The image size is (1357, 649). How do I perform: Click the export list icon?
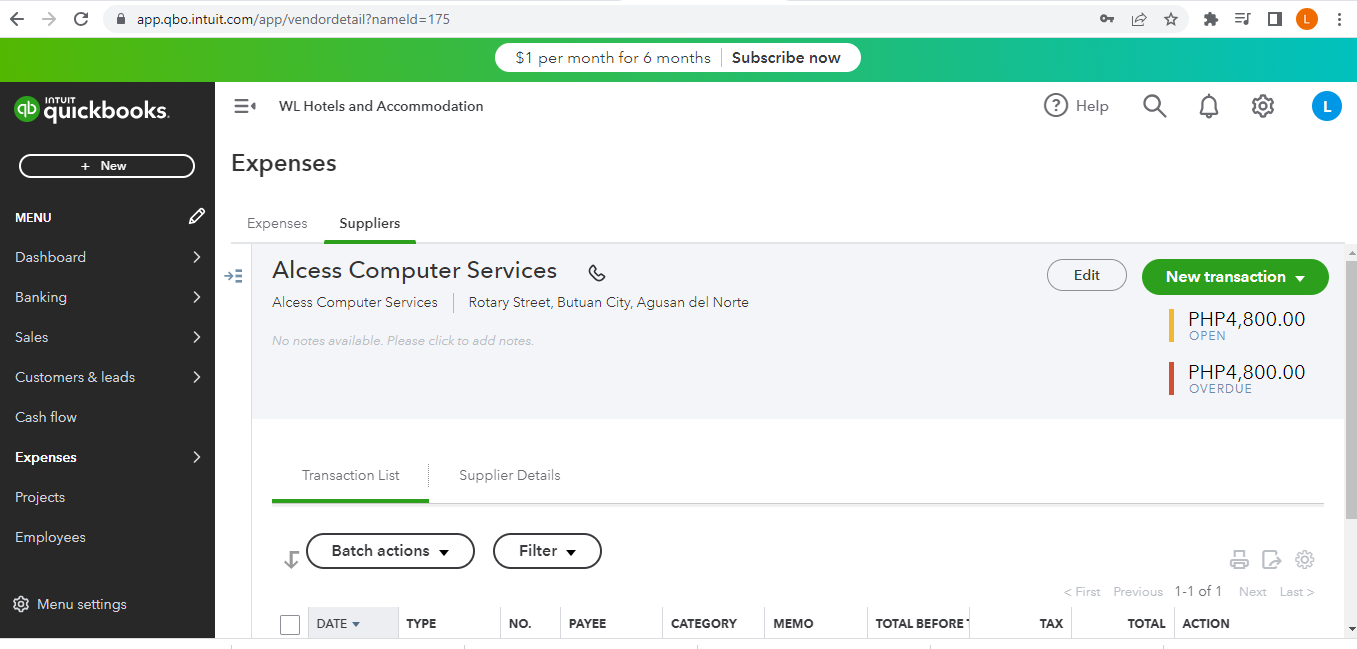(x=1271, y=560)
